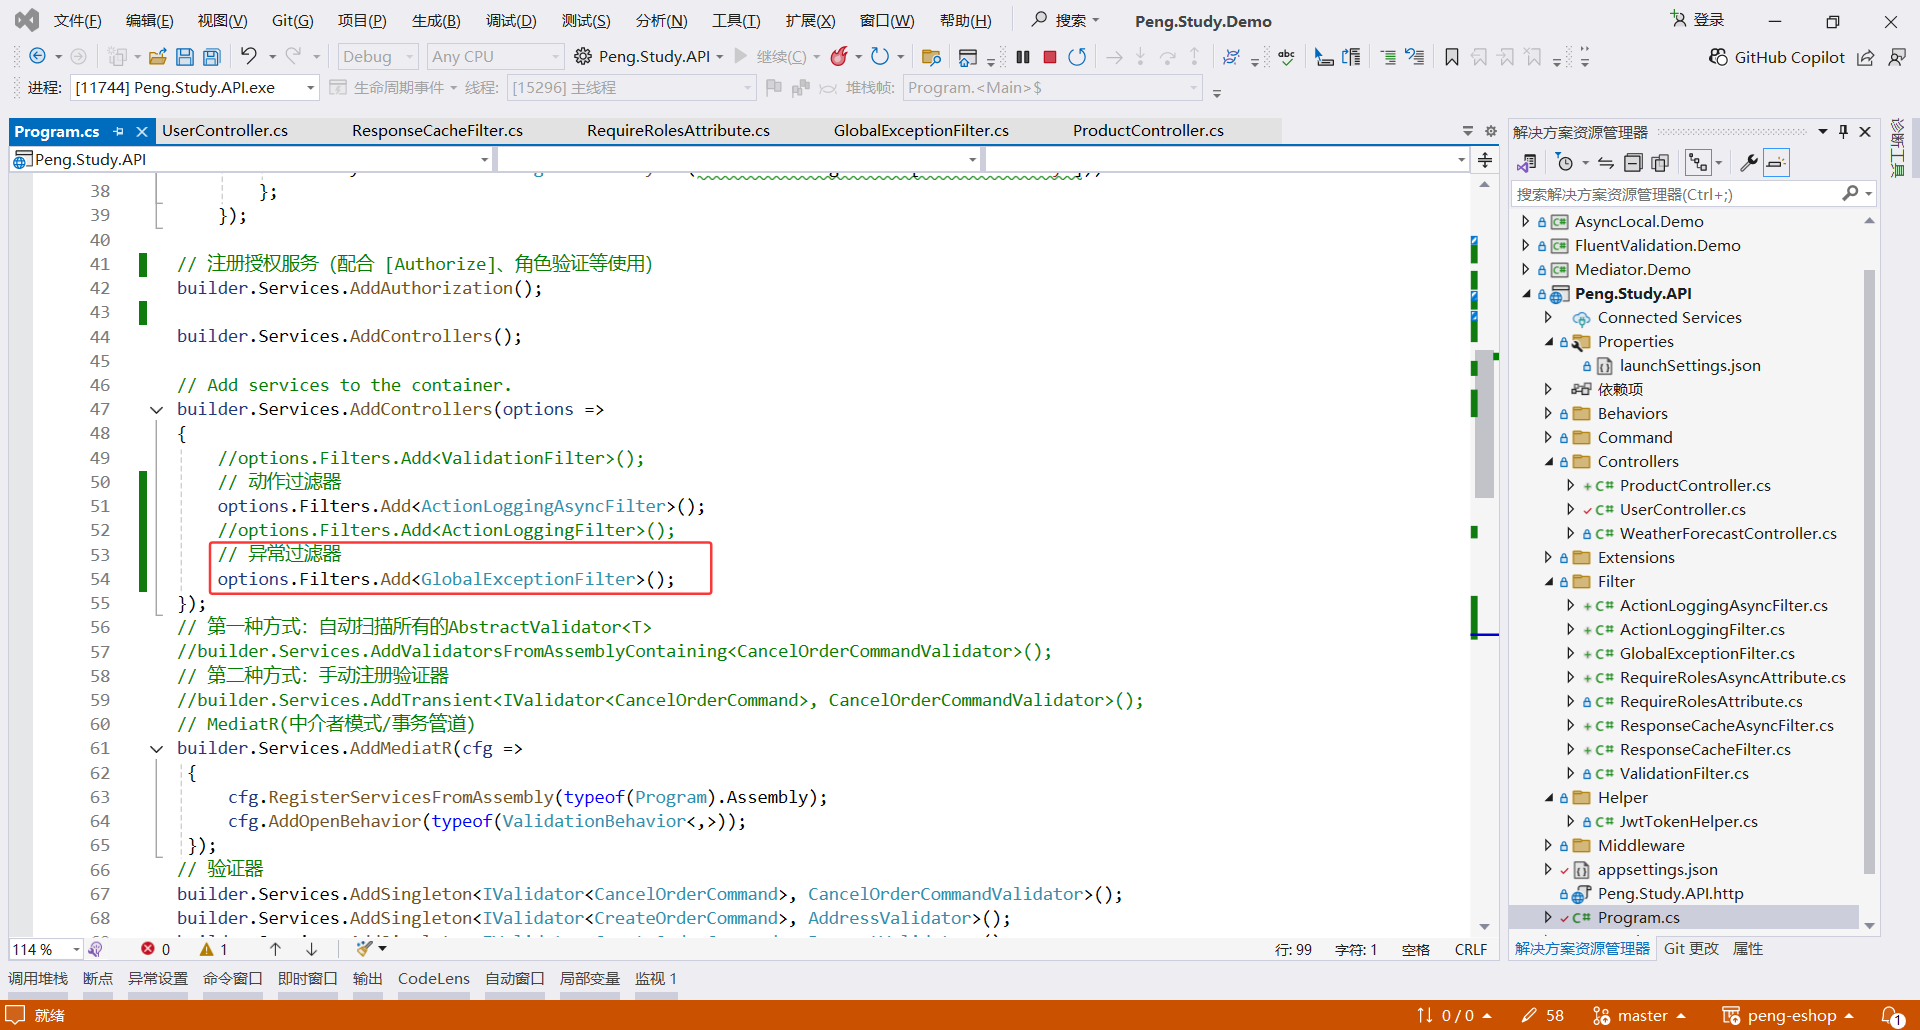
Task: Toggle Show All Files in Solution Explorer
Action: (x=1660, y=163)
